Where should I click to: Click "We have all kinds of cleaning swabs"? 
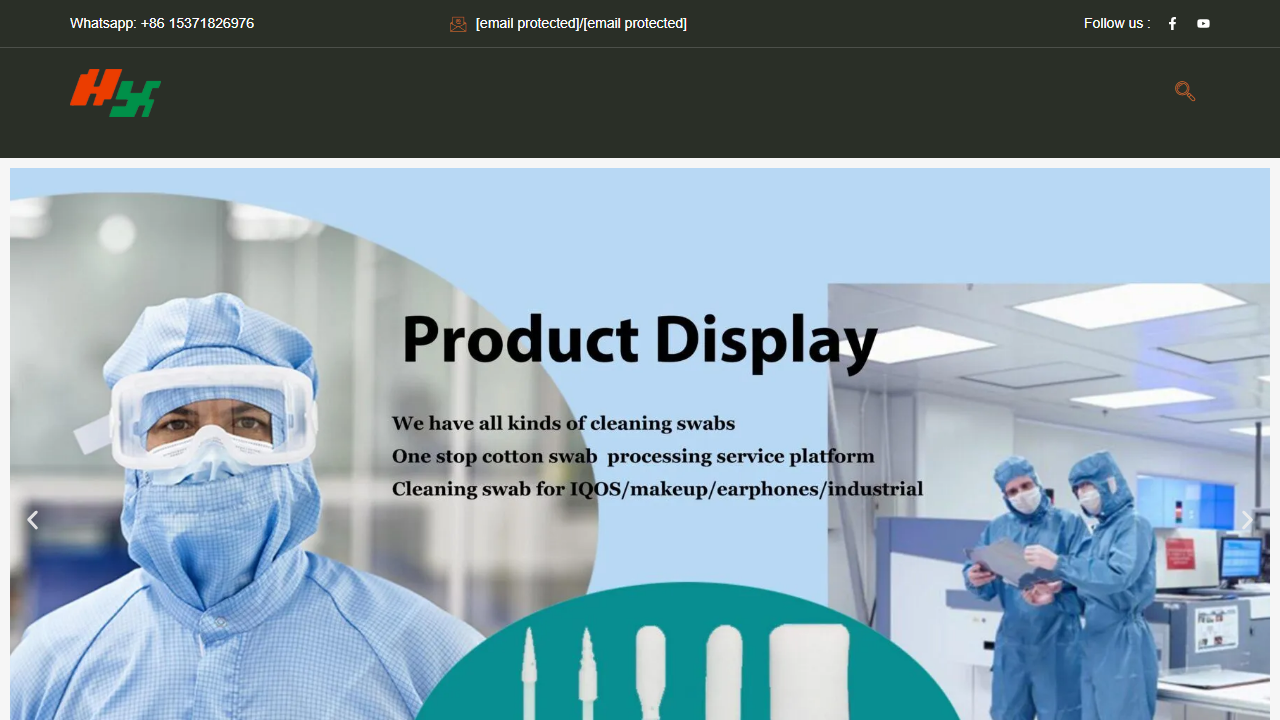click(563, 423)
